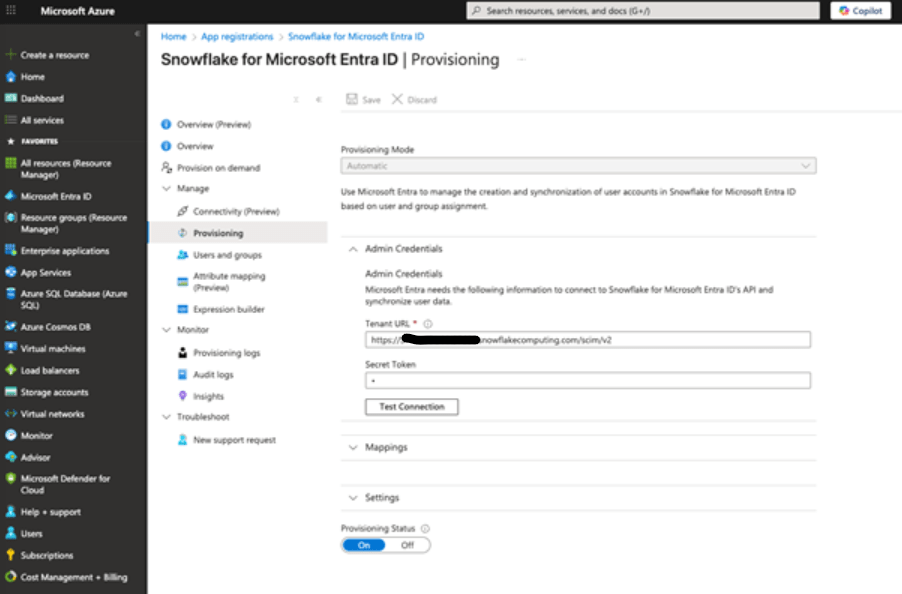Screen dimensions: 902x594
Task: Open Microsoft Defender for Cloud shield icon
Action: tap(10, 478)
